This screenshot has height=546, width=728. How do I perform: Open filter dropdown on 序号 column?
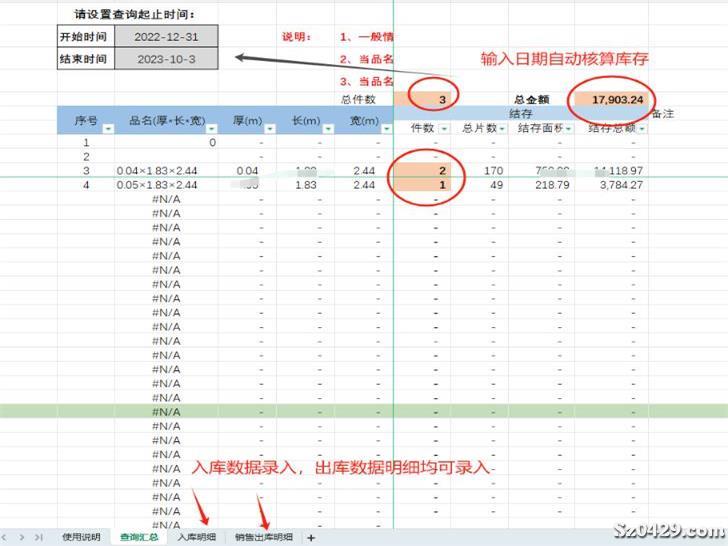pos(108,128)
